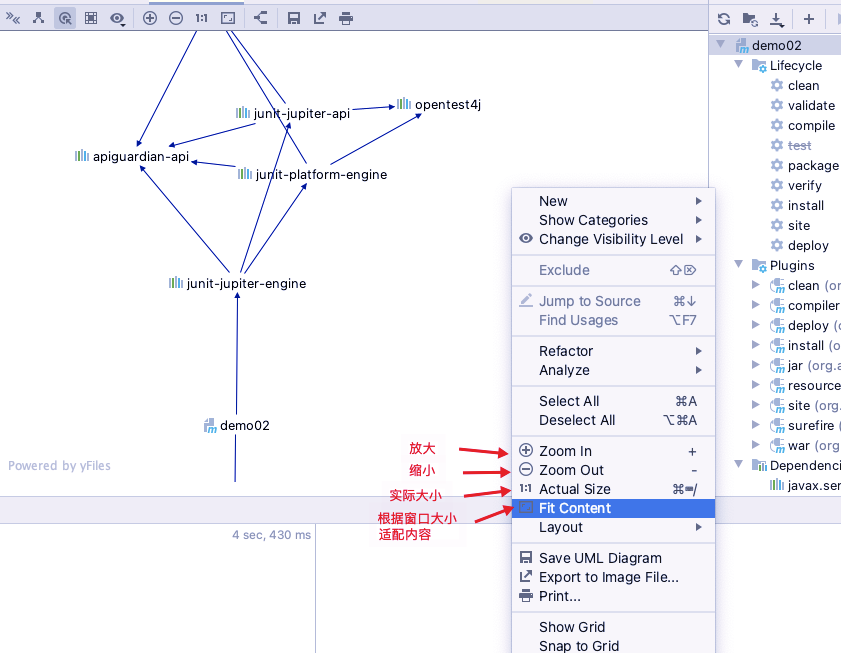
Task: Select the clean lifecycle goal
Action: point(795,85)
